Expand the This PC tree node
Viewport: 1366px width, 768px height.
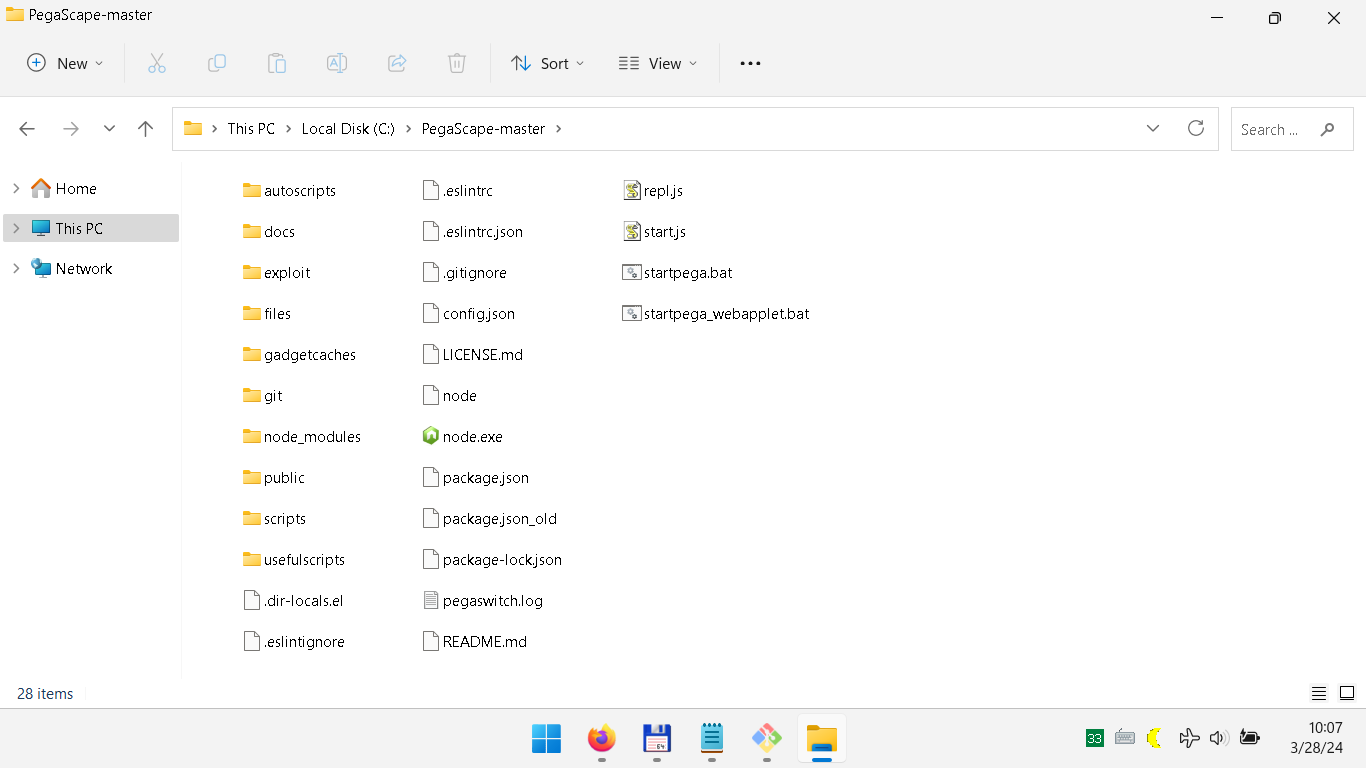[x=16, y=228]
